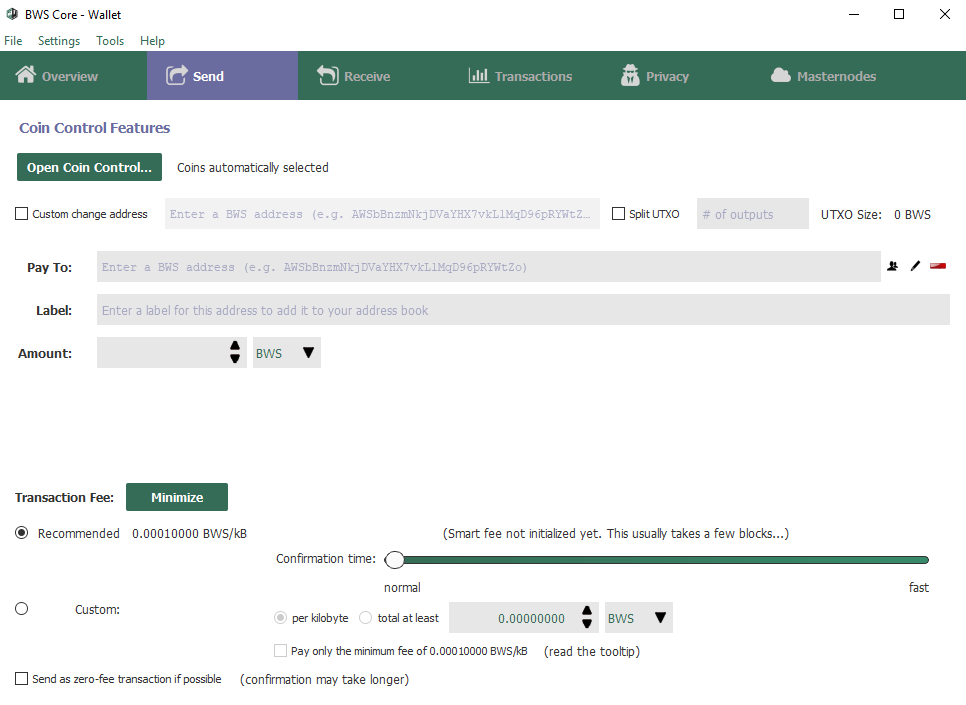Open Privacy via the spy icon
This screenshot has width=966, height=705.
click(630, 75)
